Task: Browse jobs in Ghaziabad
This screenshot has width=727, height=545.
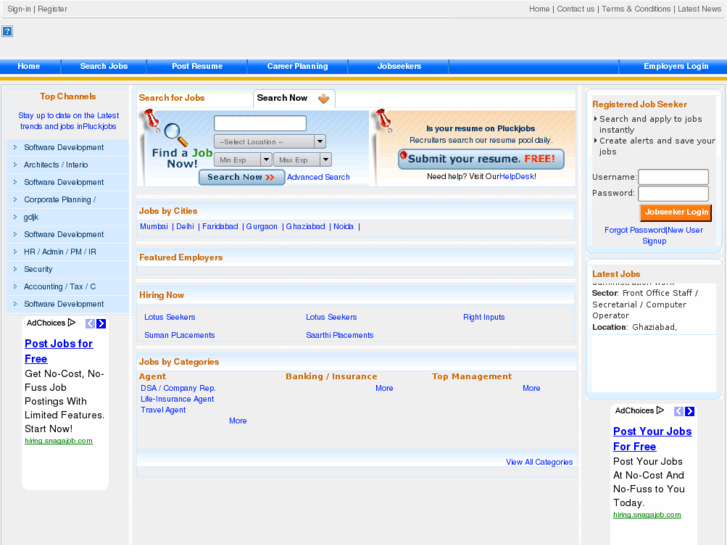Action: [x=305, y=226]
